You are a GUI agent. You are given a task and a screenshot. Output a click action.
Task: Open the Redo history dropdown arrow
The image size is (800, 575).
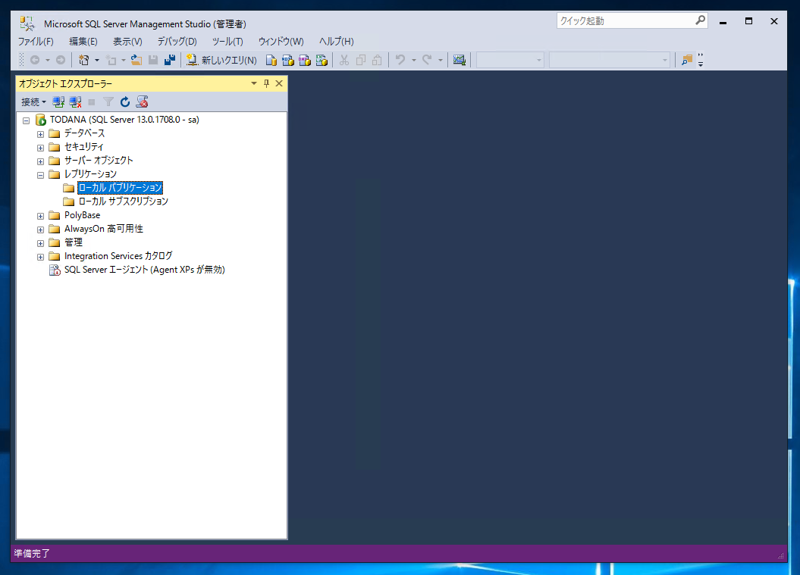click(x=440, y=60)
